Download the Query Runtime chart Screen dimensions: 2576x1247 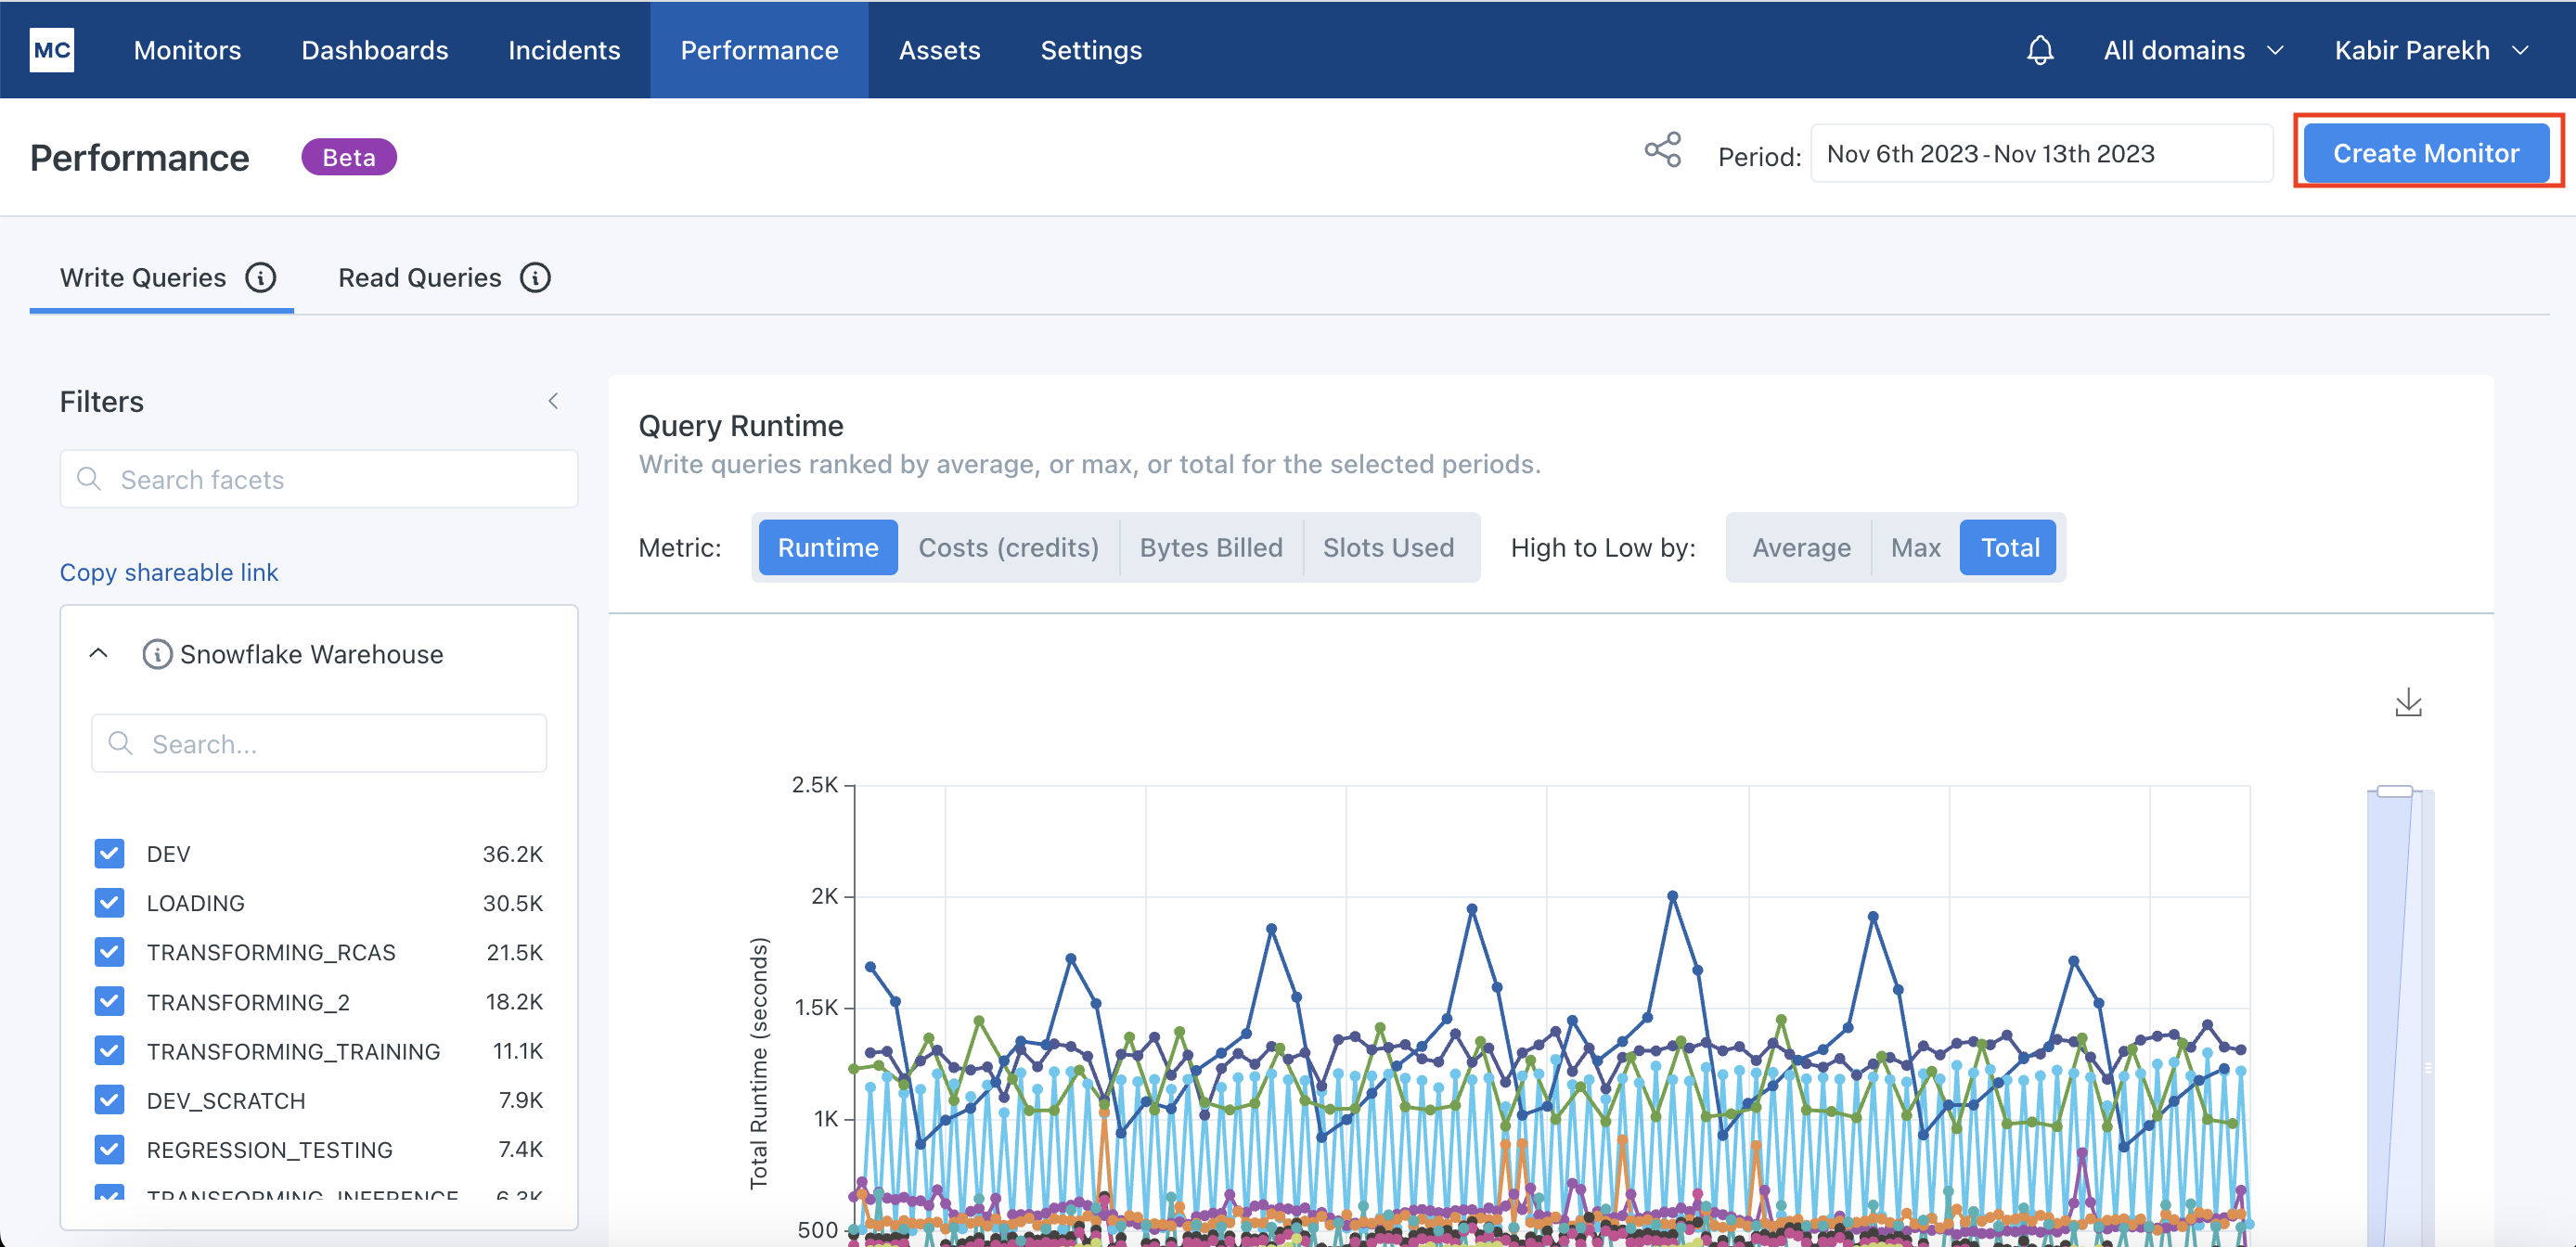click(x=2408, y=703)
